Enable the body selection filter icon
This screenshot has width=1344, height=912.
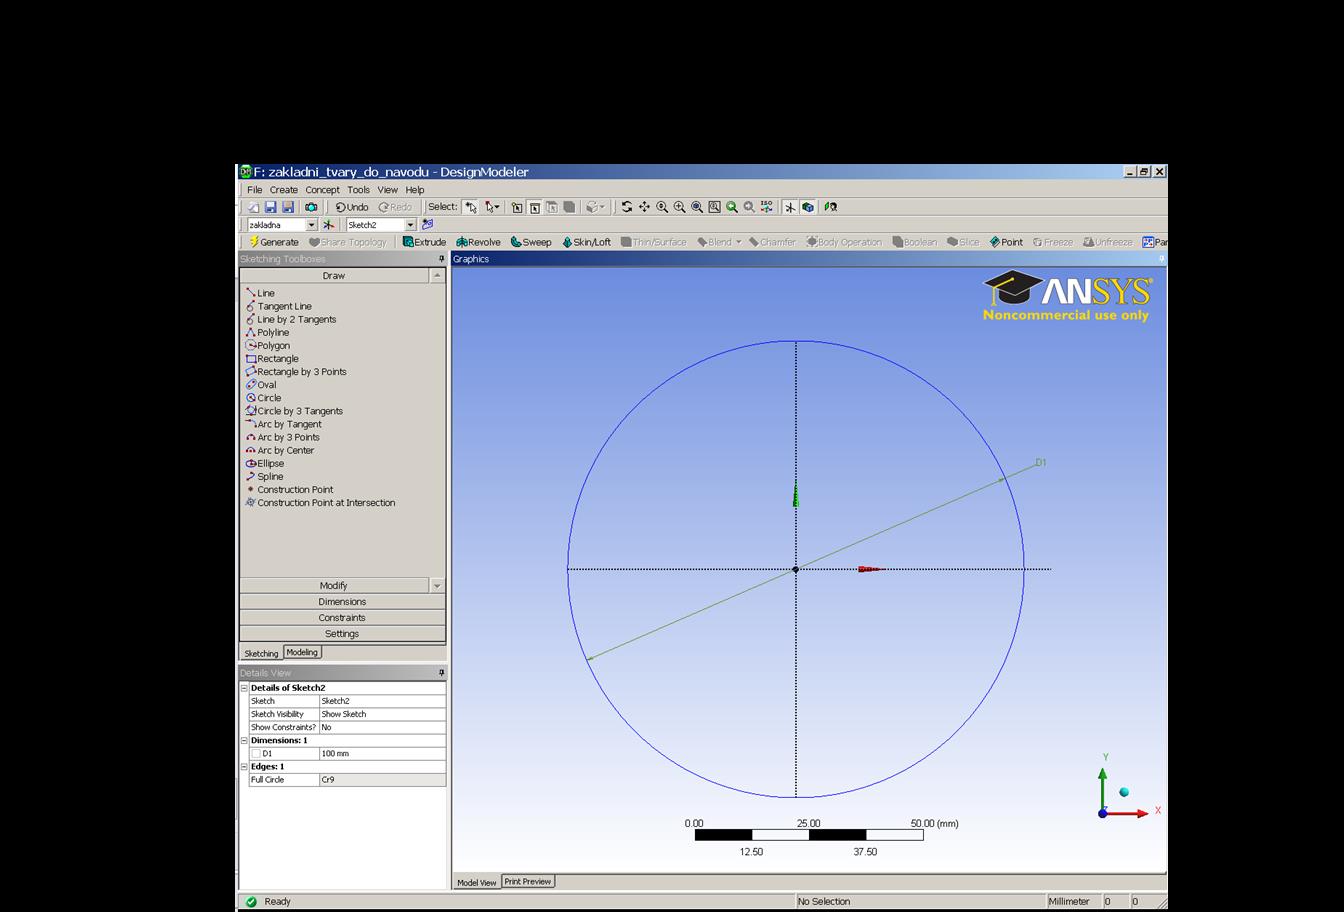[x=569, y=207]
